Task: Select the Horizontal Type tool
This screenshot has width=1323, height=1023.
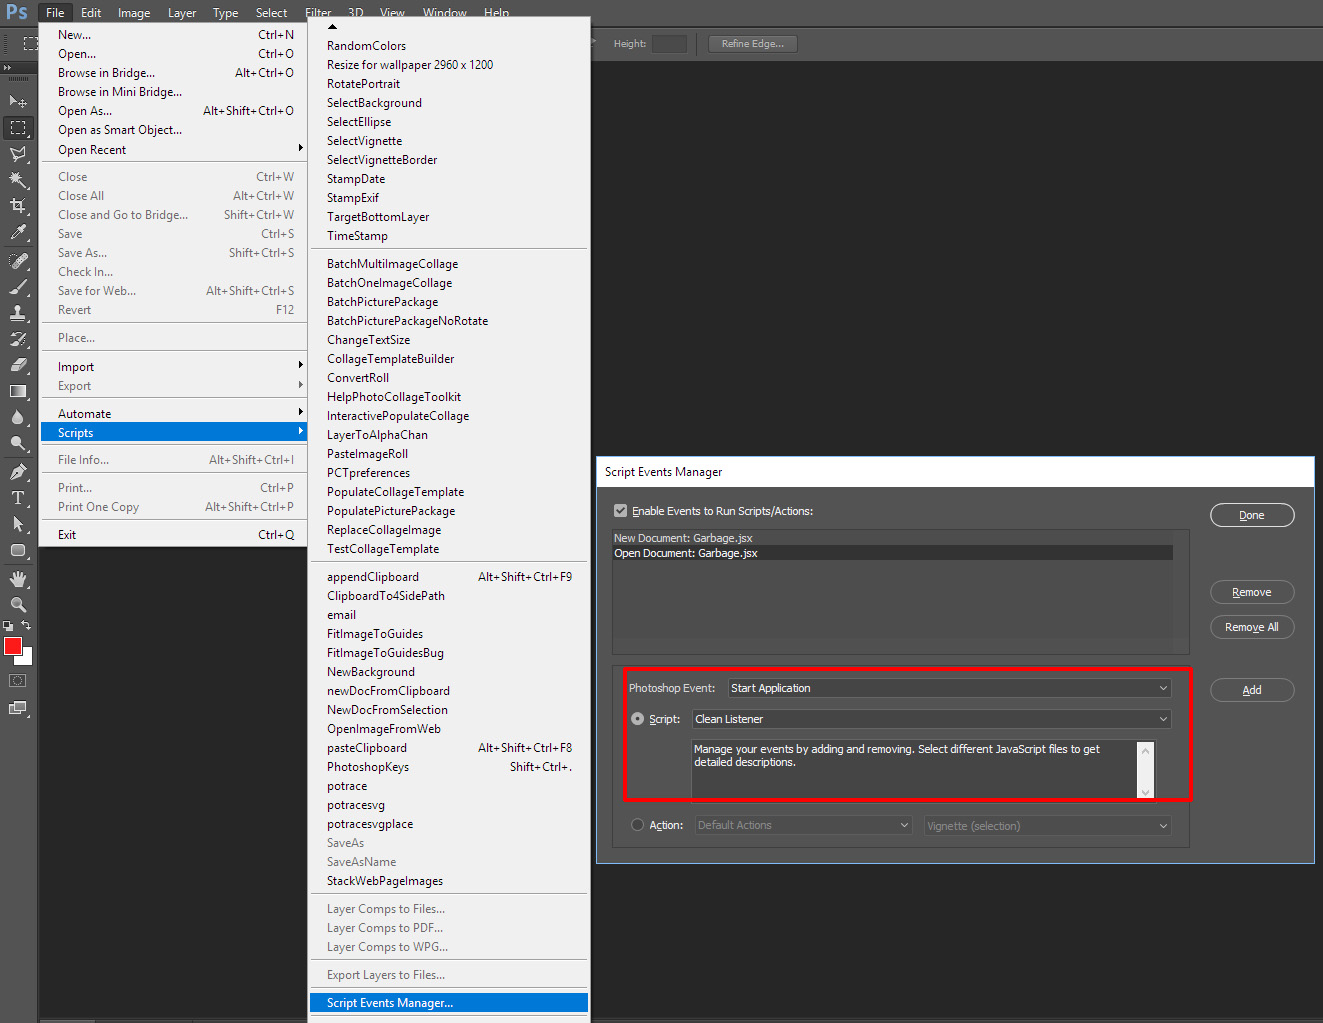Action: 18,495
